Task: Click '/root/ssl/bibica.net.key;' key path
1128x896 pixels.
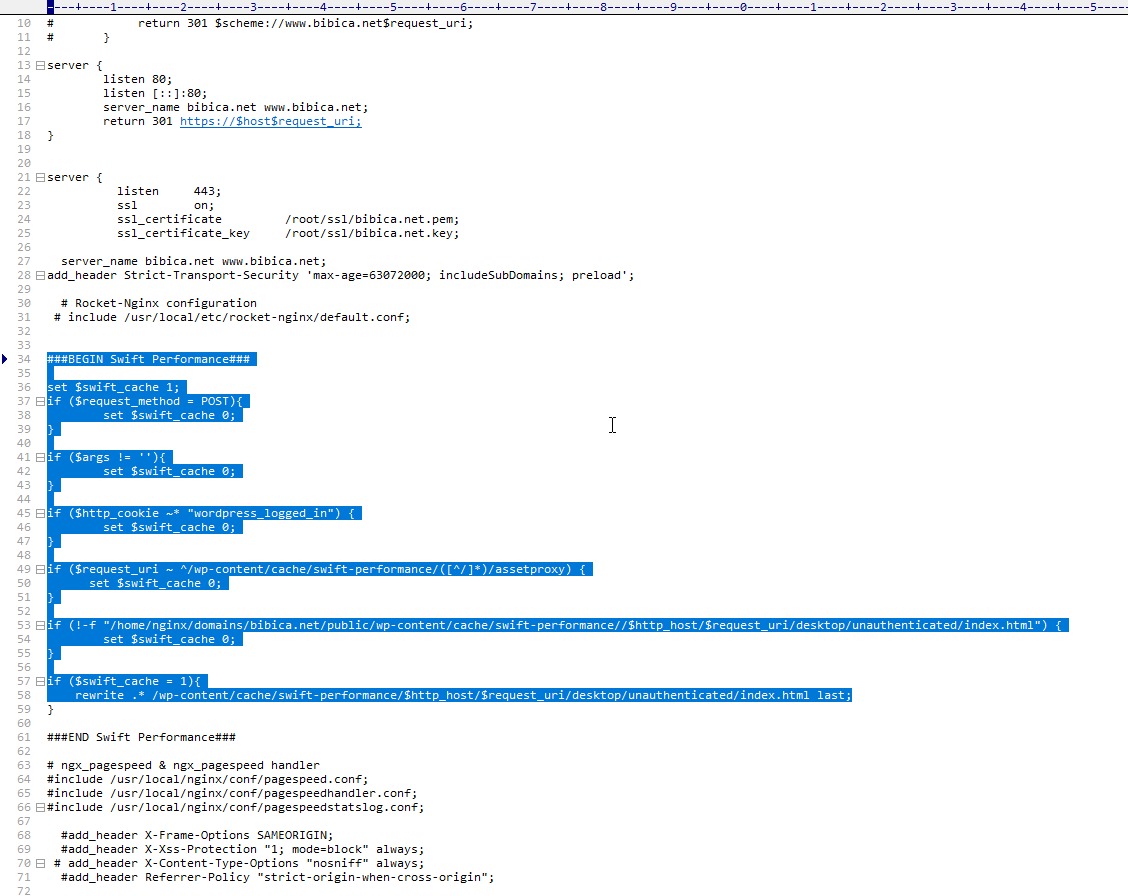Action: (372, 234)
